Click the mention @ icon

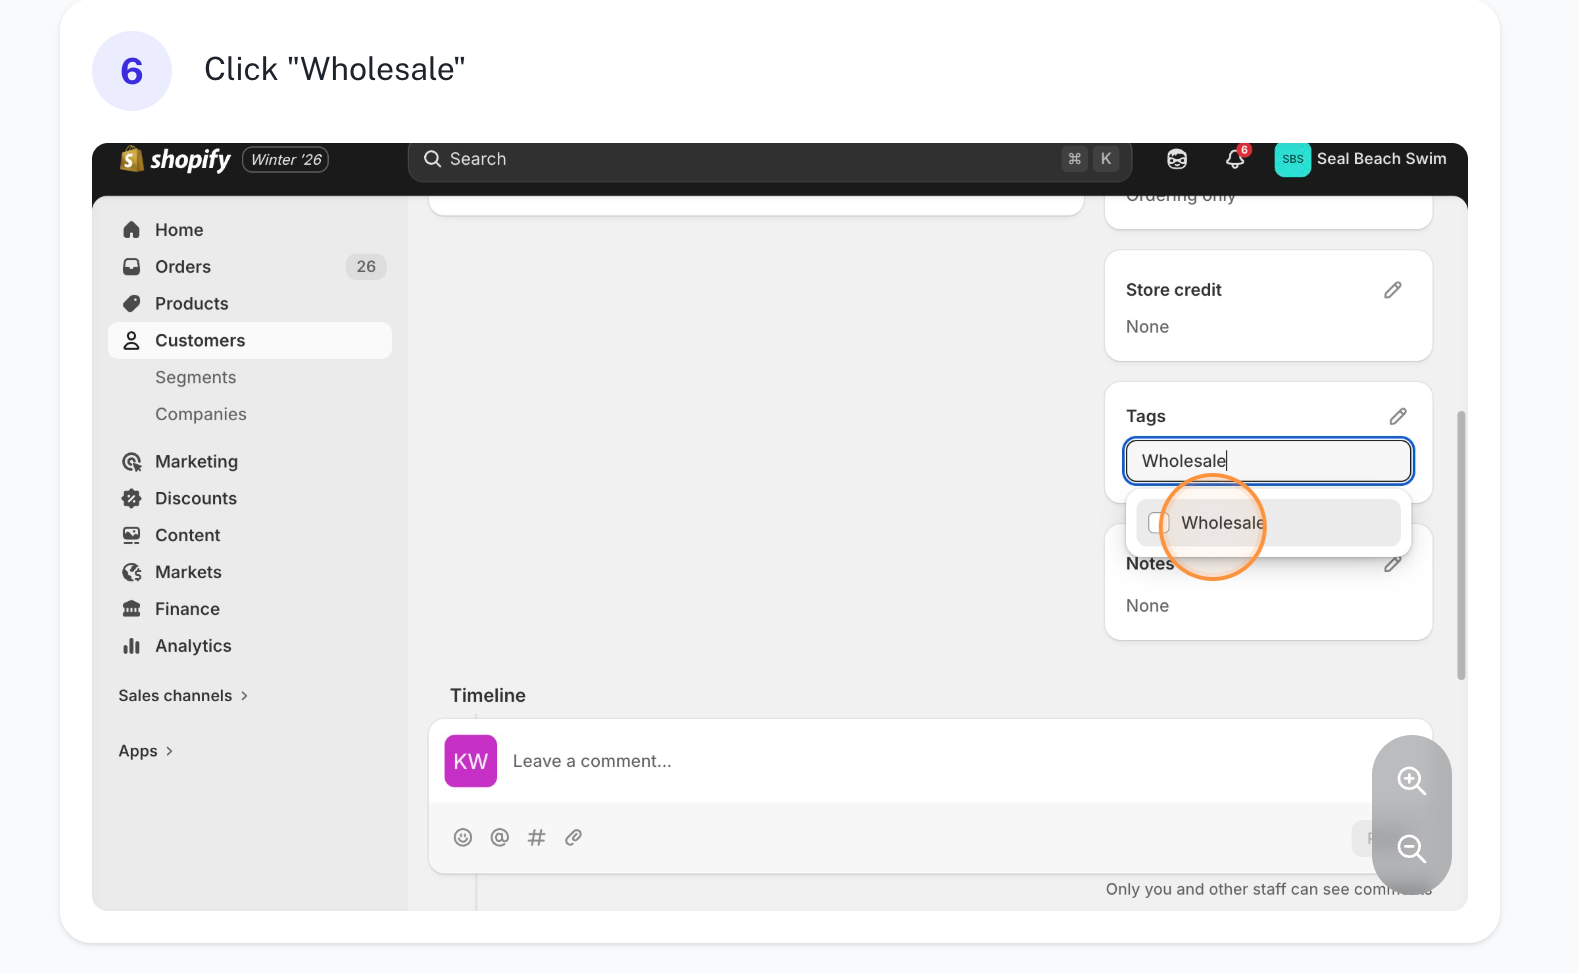pos(500,838)
